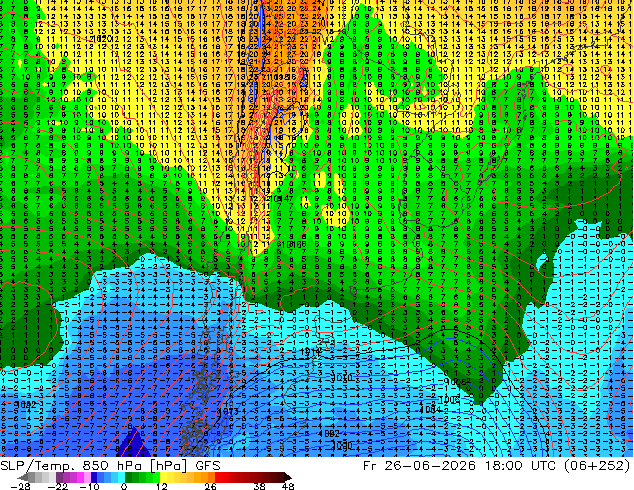Click the '12' label on the color scale

pyautogui.click(x=162, y=486)
